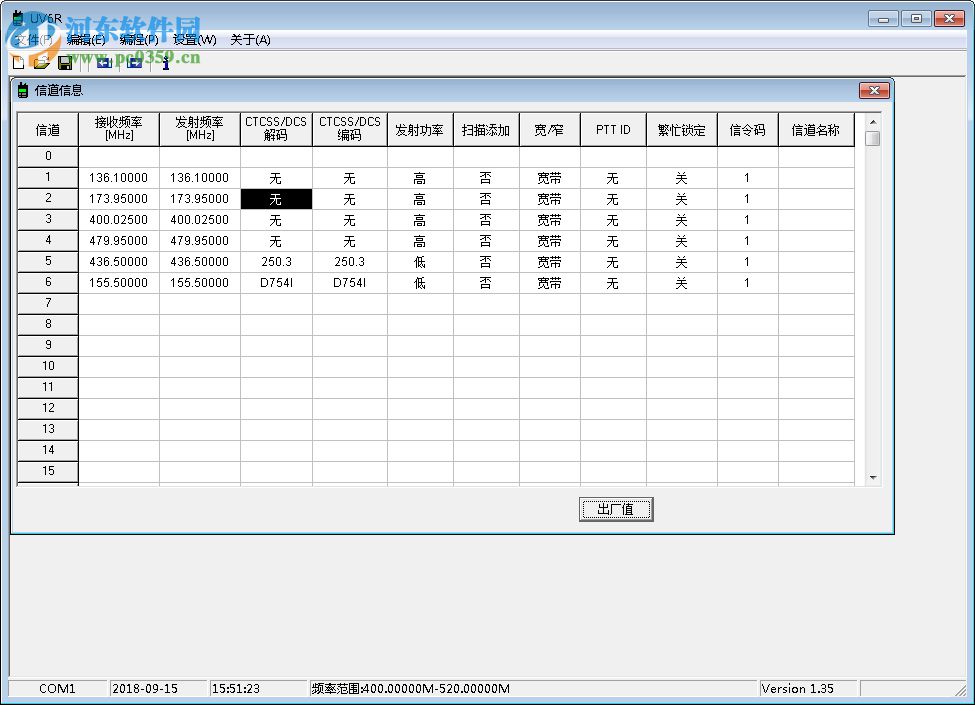Click the 否 scan-add cell in channel 3

(486, 220)
